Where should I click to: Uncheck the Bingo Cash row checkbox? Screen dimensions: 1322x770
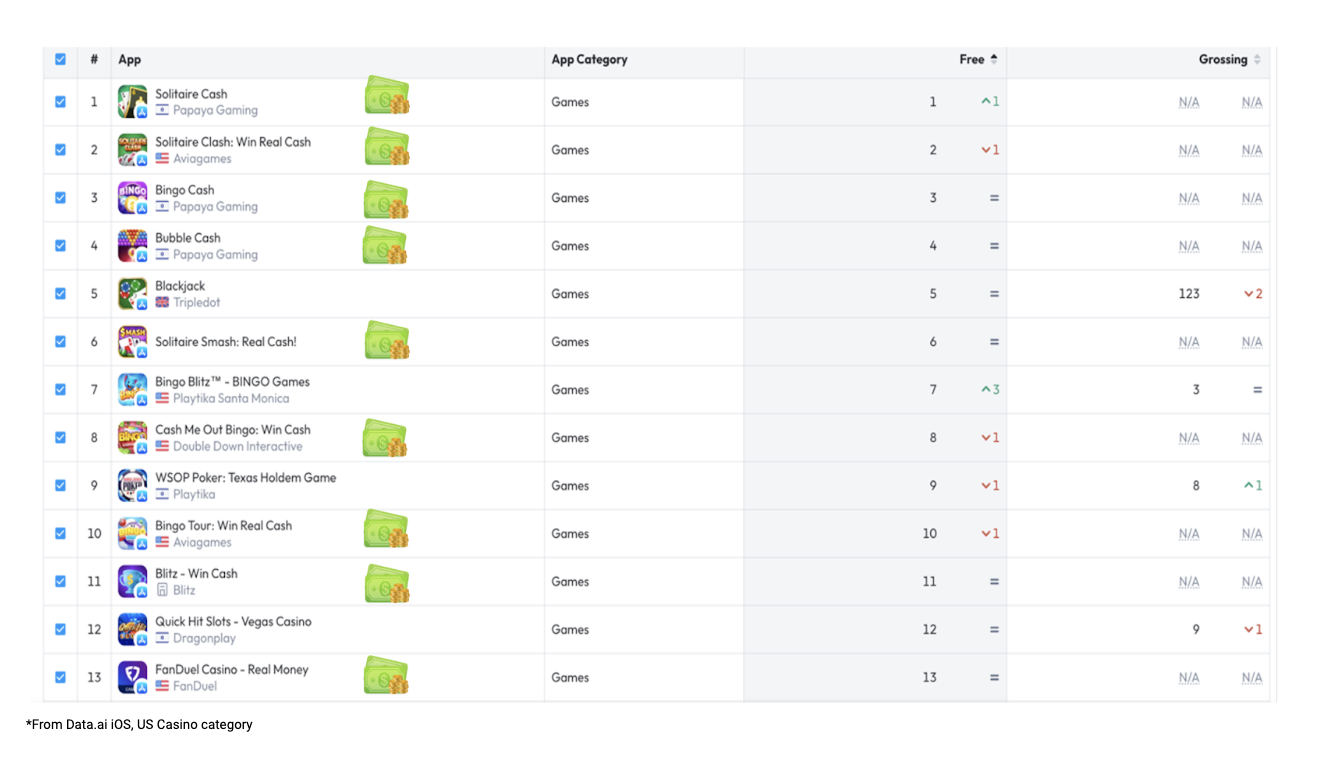pos(60,198)
